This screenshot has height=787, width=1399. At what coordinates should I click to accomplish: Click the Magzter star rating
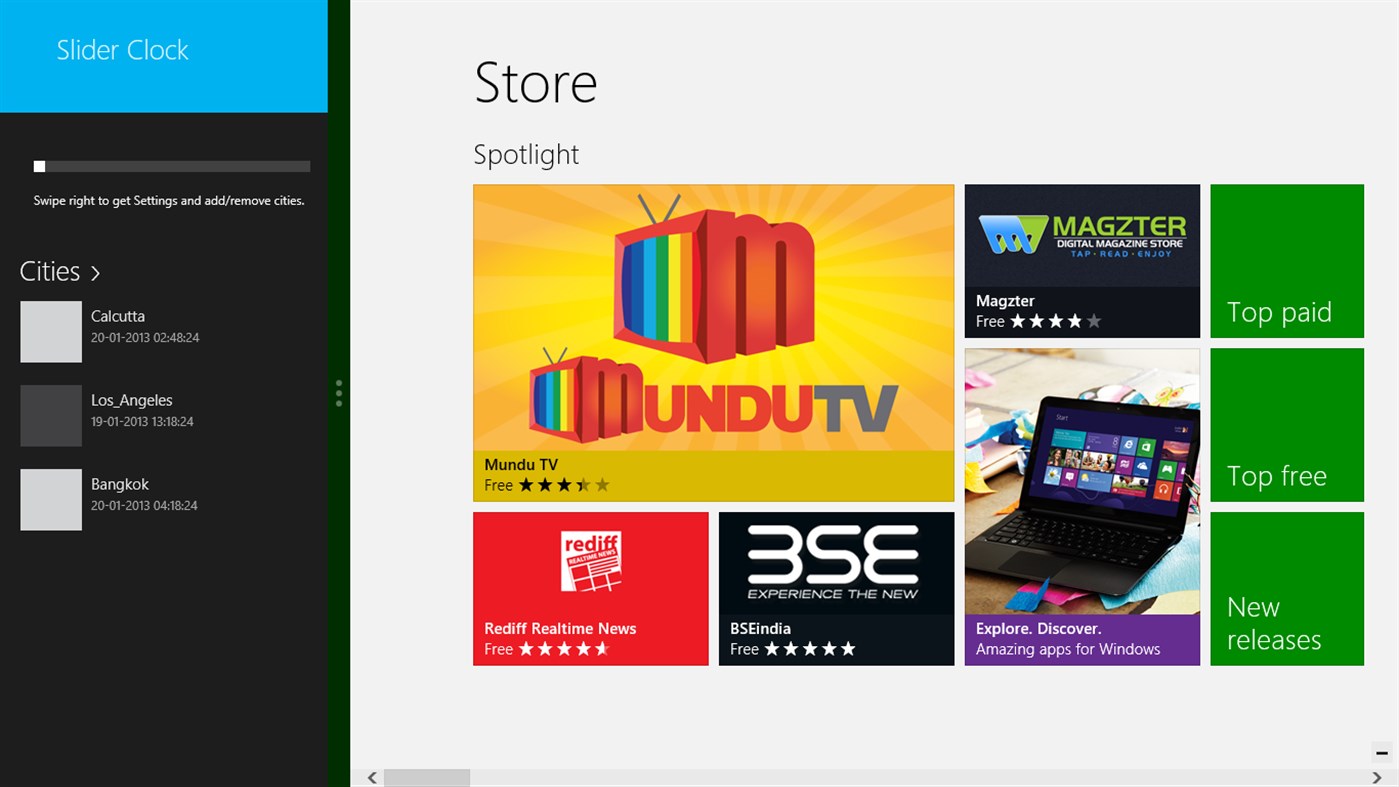pos(1056,321)
